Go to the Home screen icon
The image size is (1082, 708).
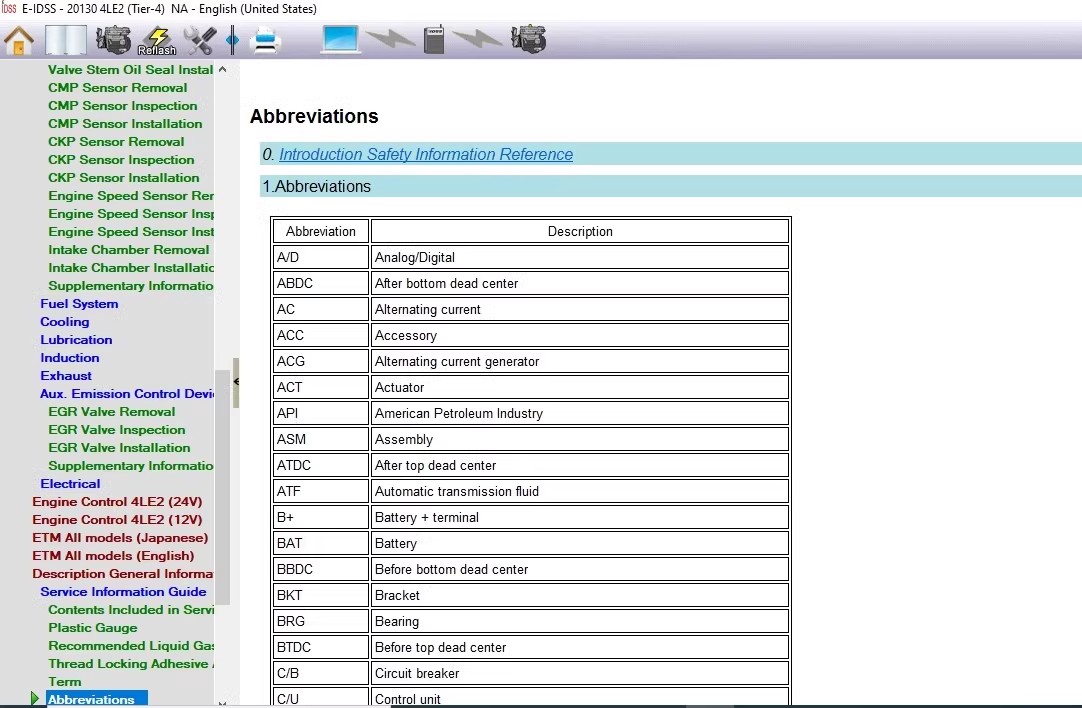[19, 40]
